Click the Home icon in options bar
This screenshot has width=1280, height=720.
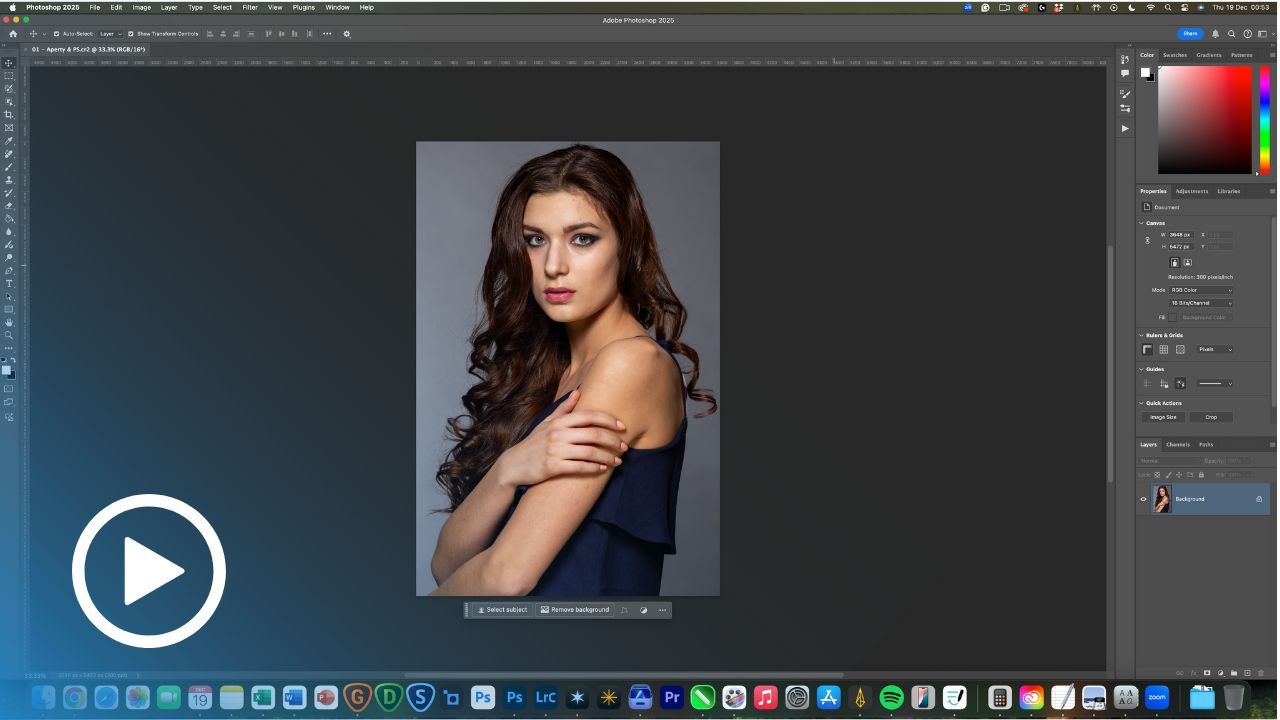13,34
